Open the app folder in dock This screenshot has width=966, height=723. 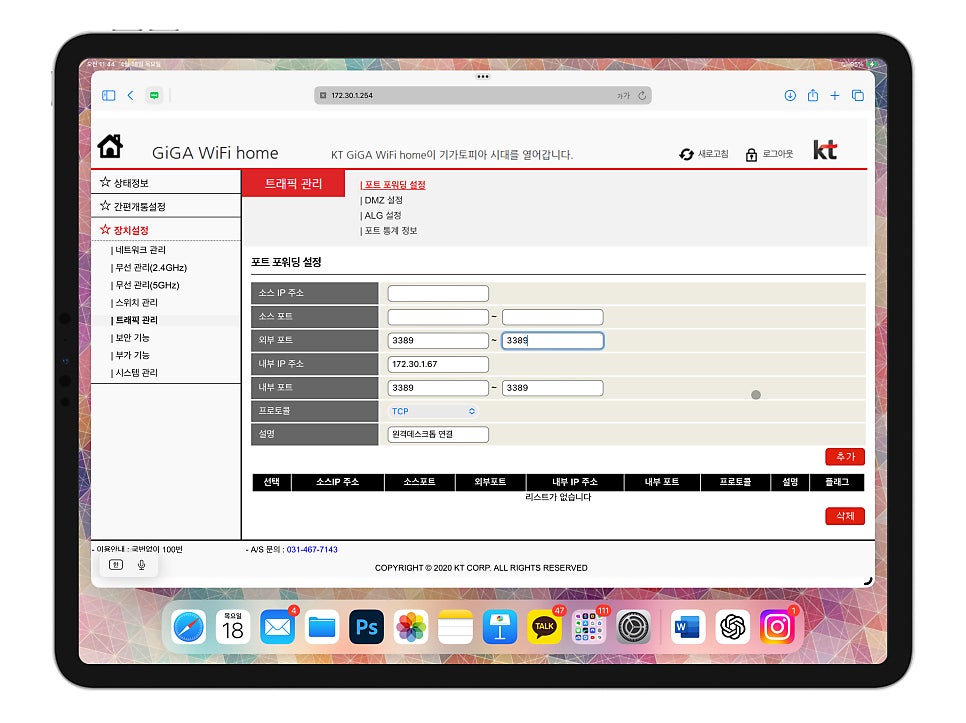tap(589, 628)
